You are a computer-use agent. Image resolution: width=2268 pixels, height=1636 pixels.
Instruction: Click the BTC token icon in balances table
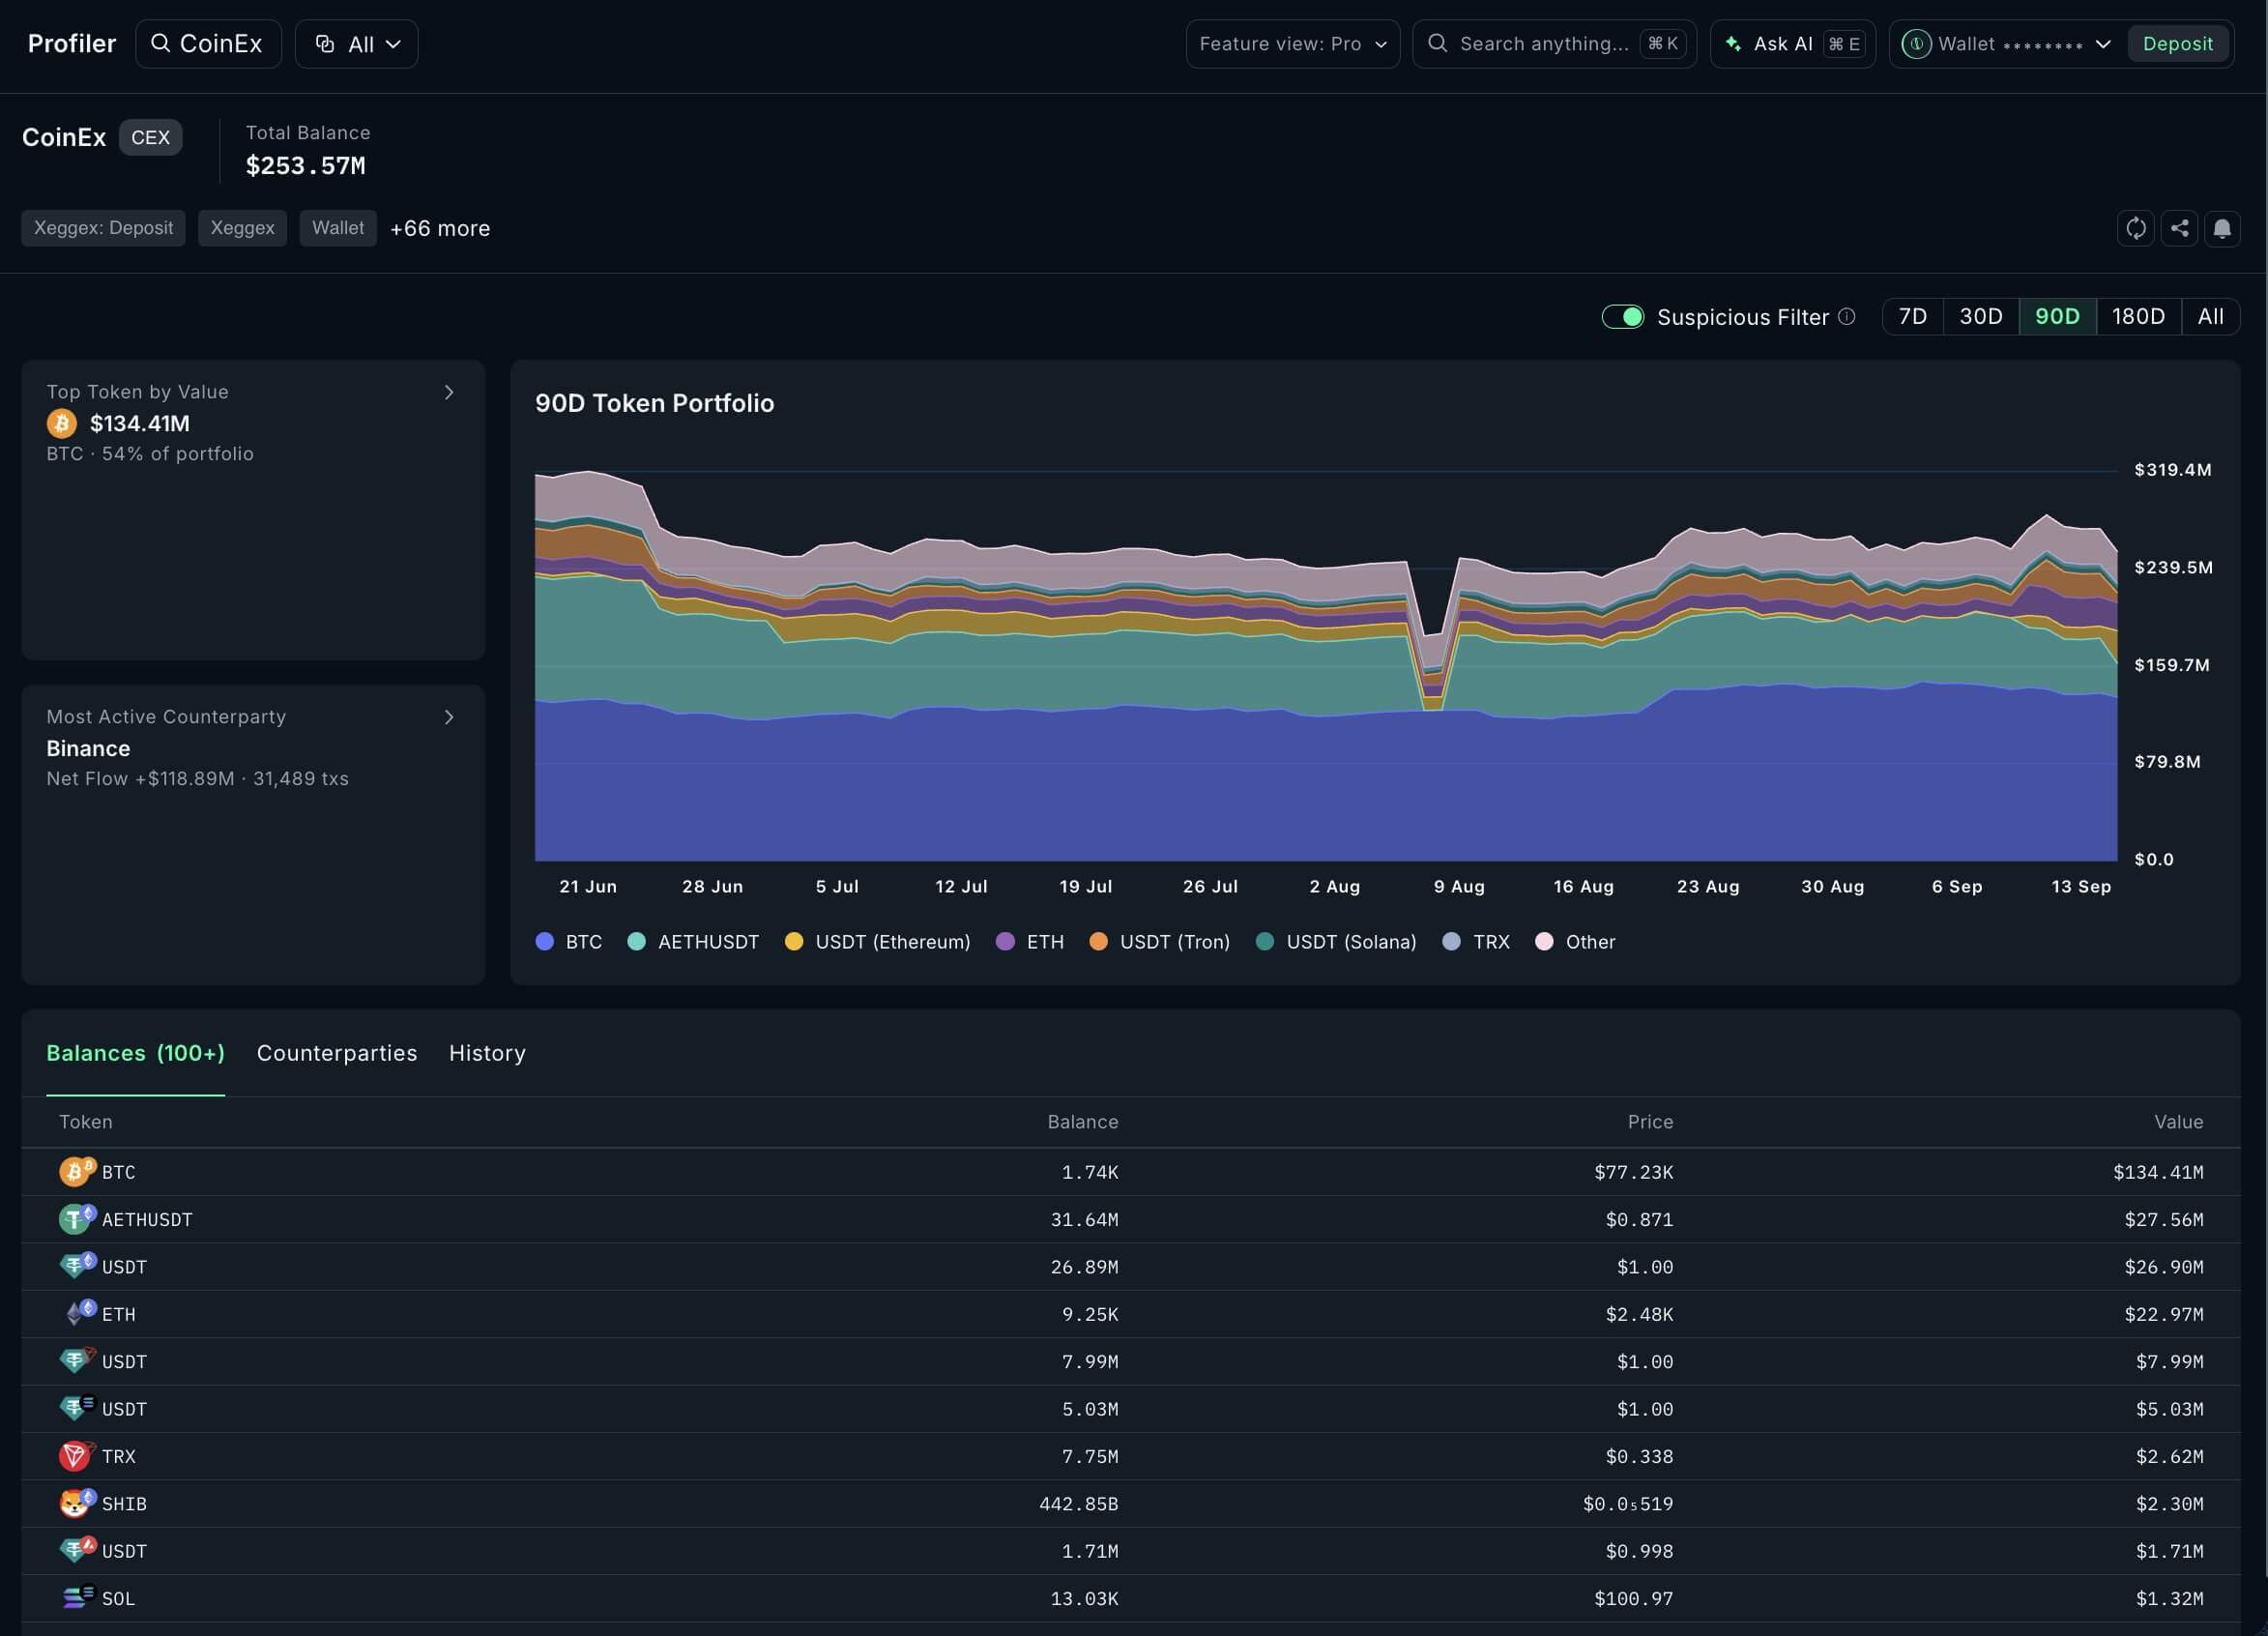point(76,1171)
